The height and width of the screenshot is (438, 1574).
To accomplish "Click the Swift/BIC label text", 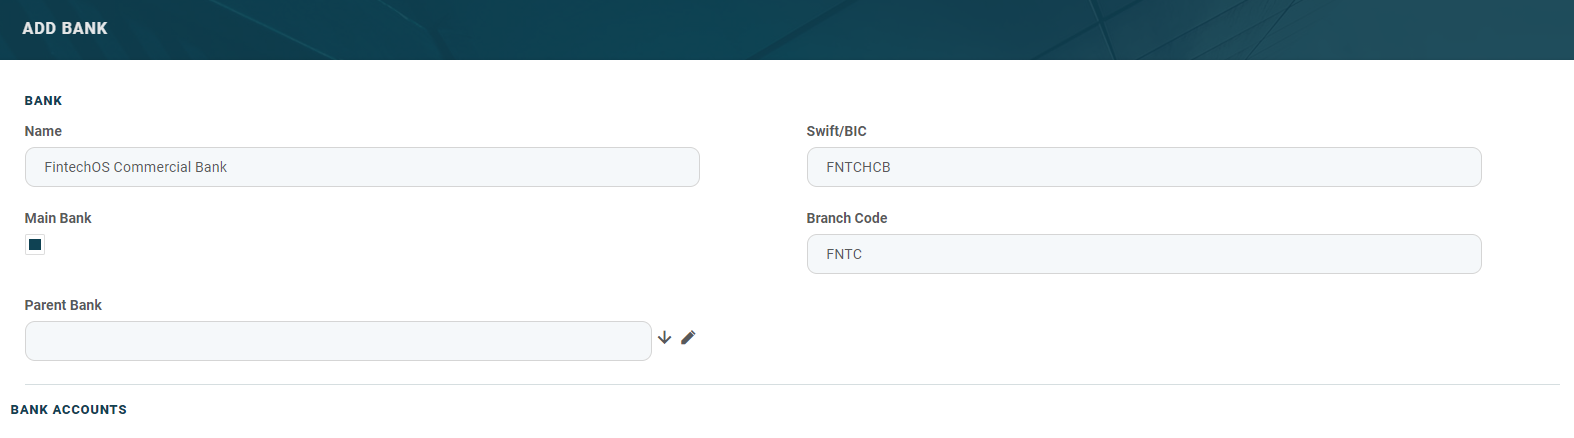I will pyautogui.click(x=836, y=131).
